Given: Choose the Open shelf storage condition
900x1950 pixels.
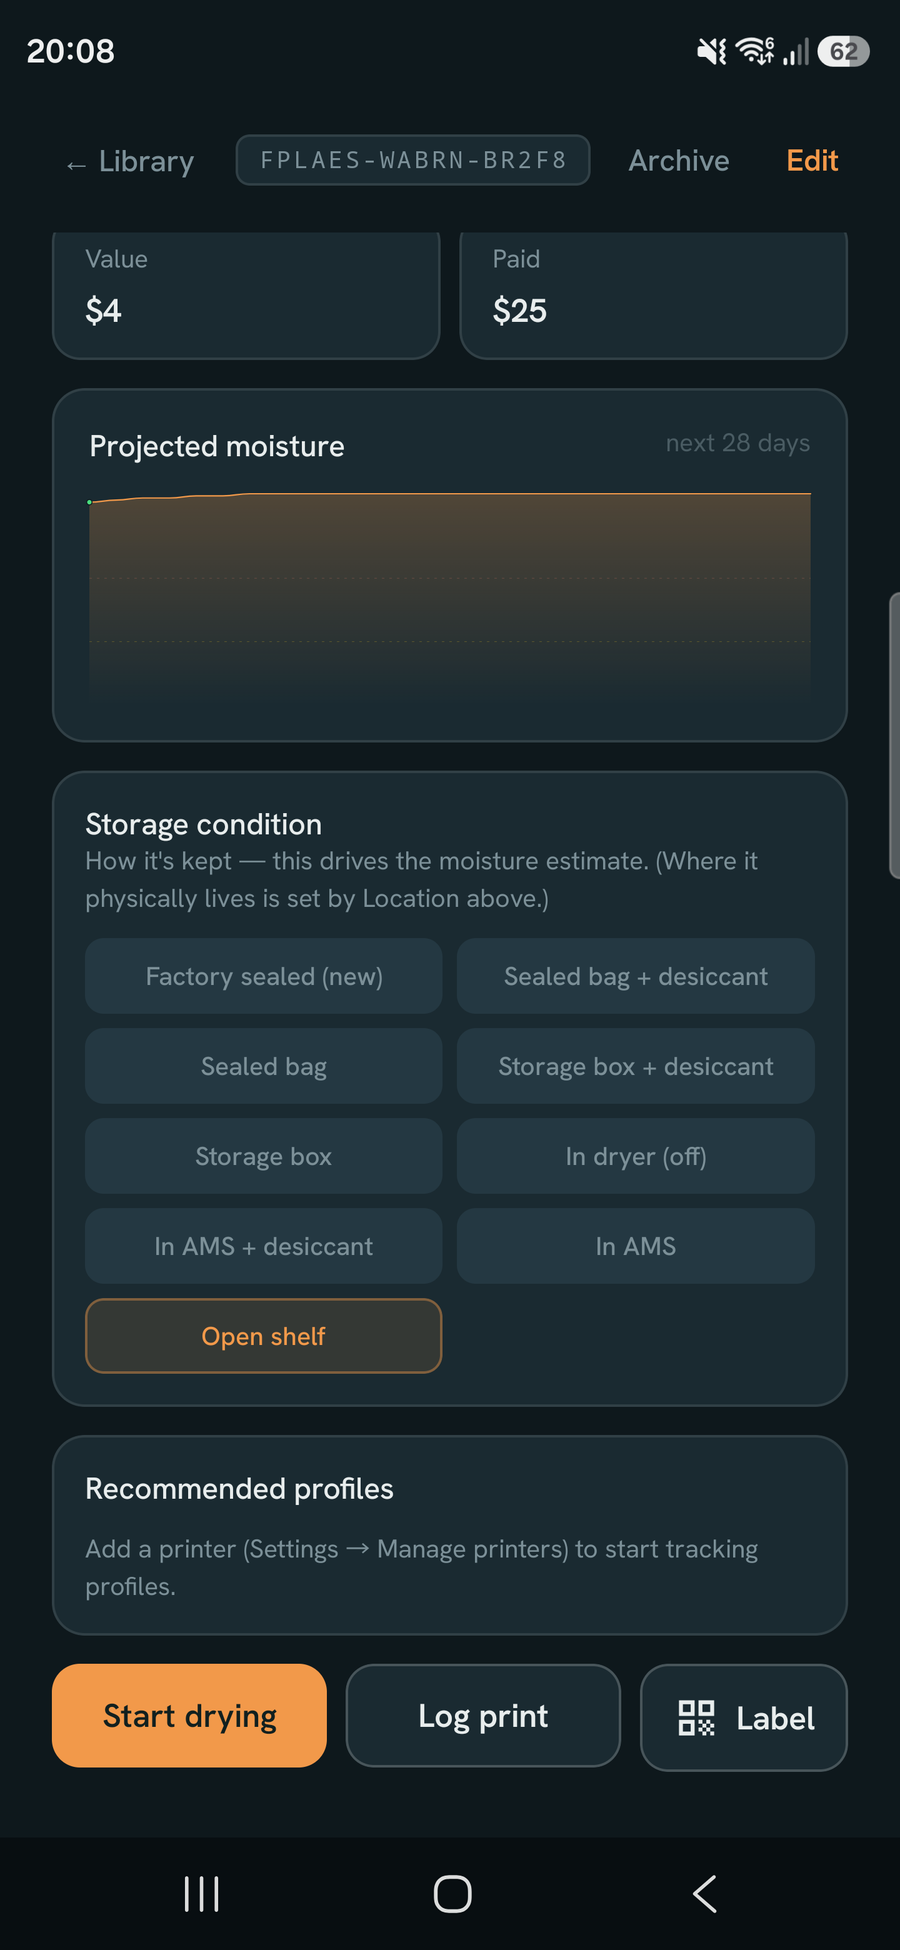Looking at the screenshot, I should [264, 1336].
